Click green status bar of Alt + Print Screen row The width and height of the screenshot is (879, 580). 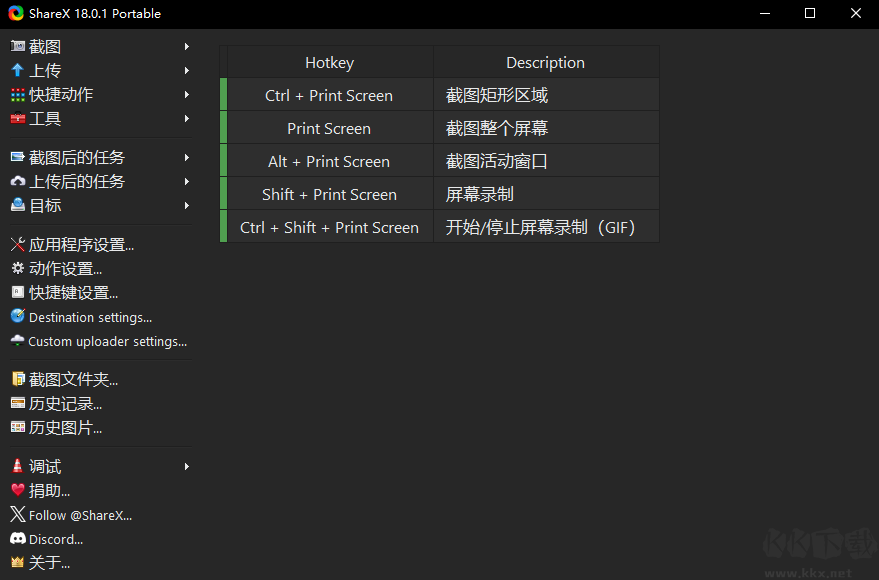(224, 160)
